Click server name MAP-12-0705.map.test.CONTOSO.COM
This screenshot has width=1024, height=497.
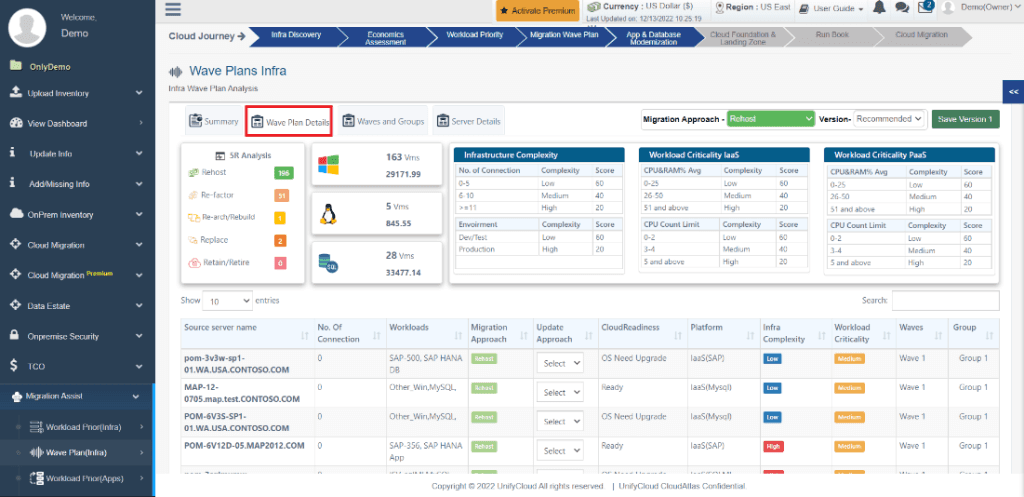[242, 393]
